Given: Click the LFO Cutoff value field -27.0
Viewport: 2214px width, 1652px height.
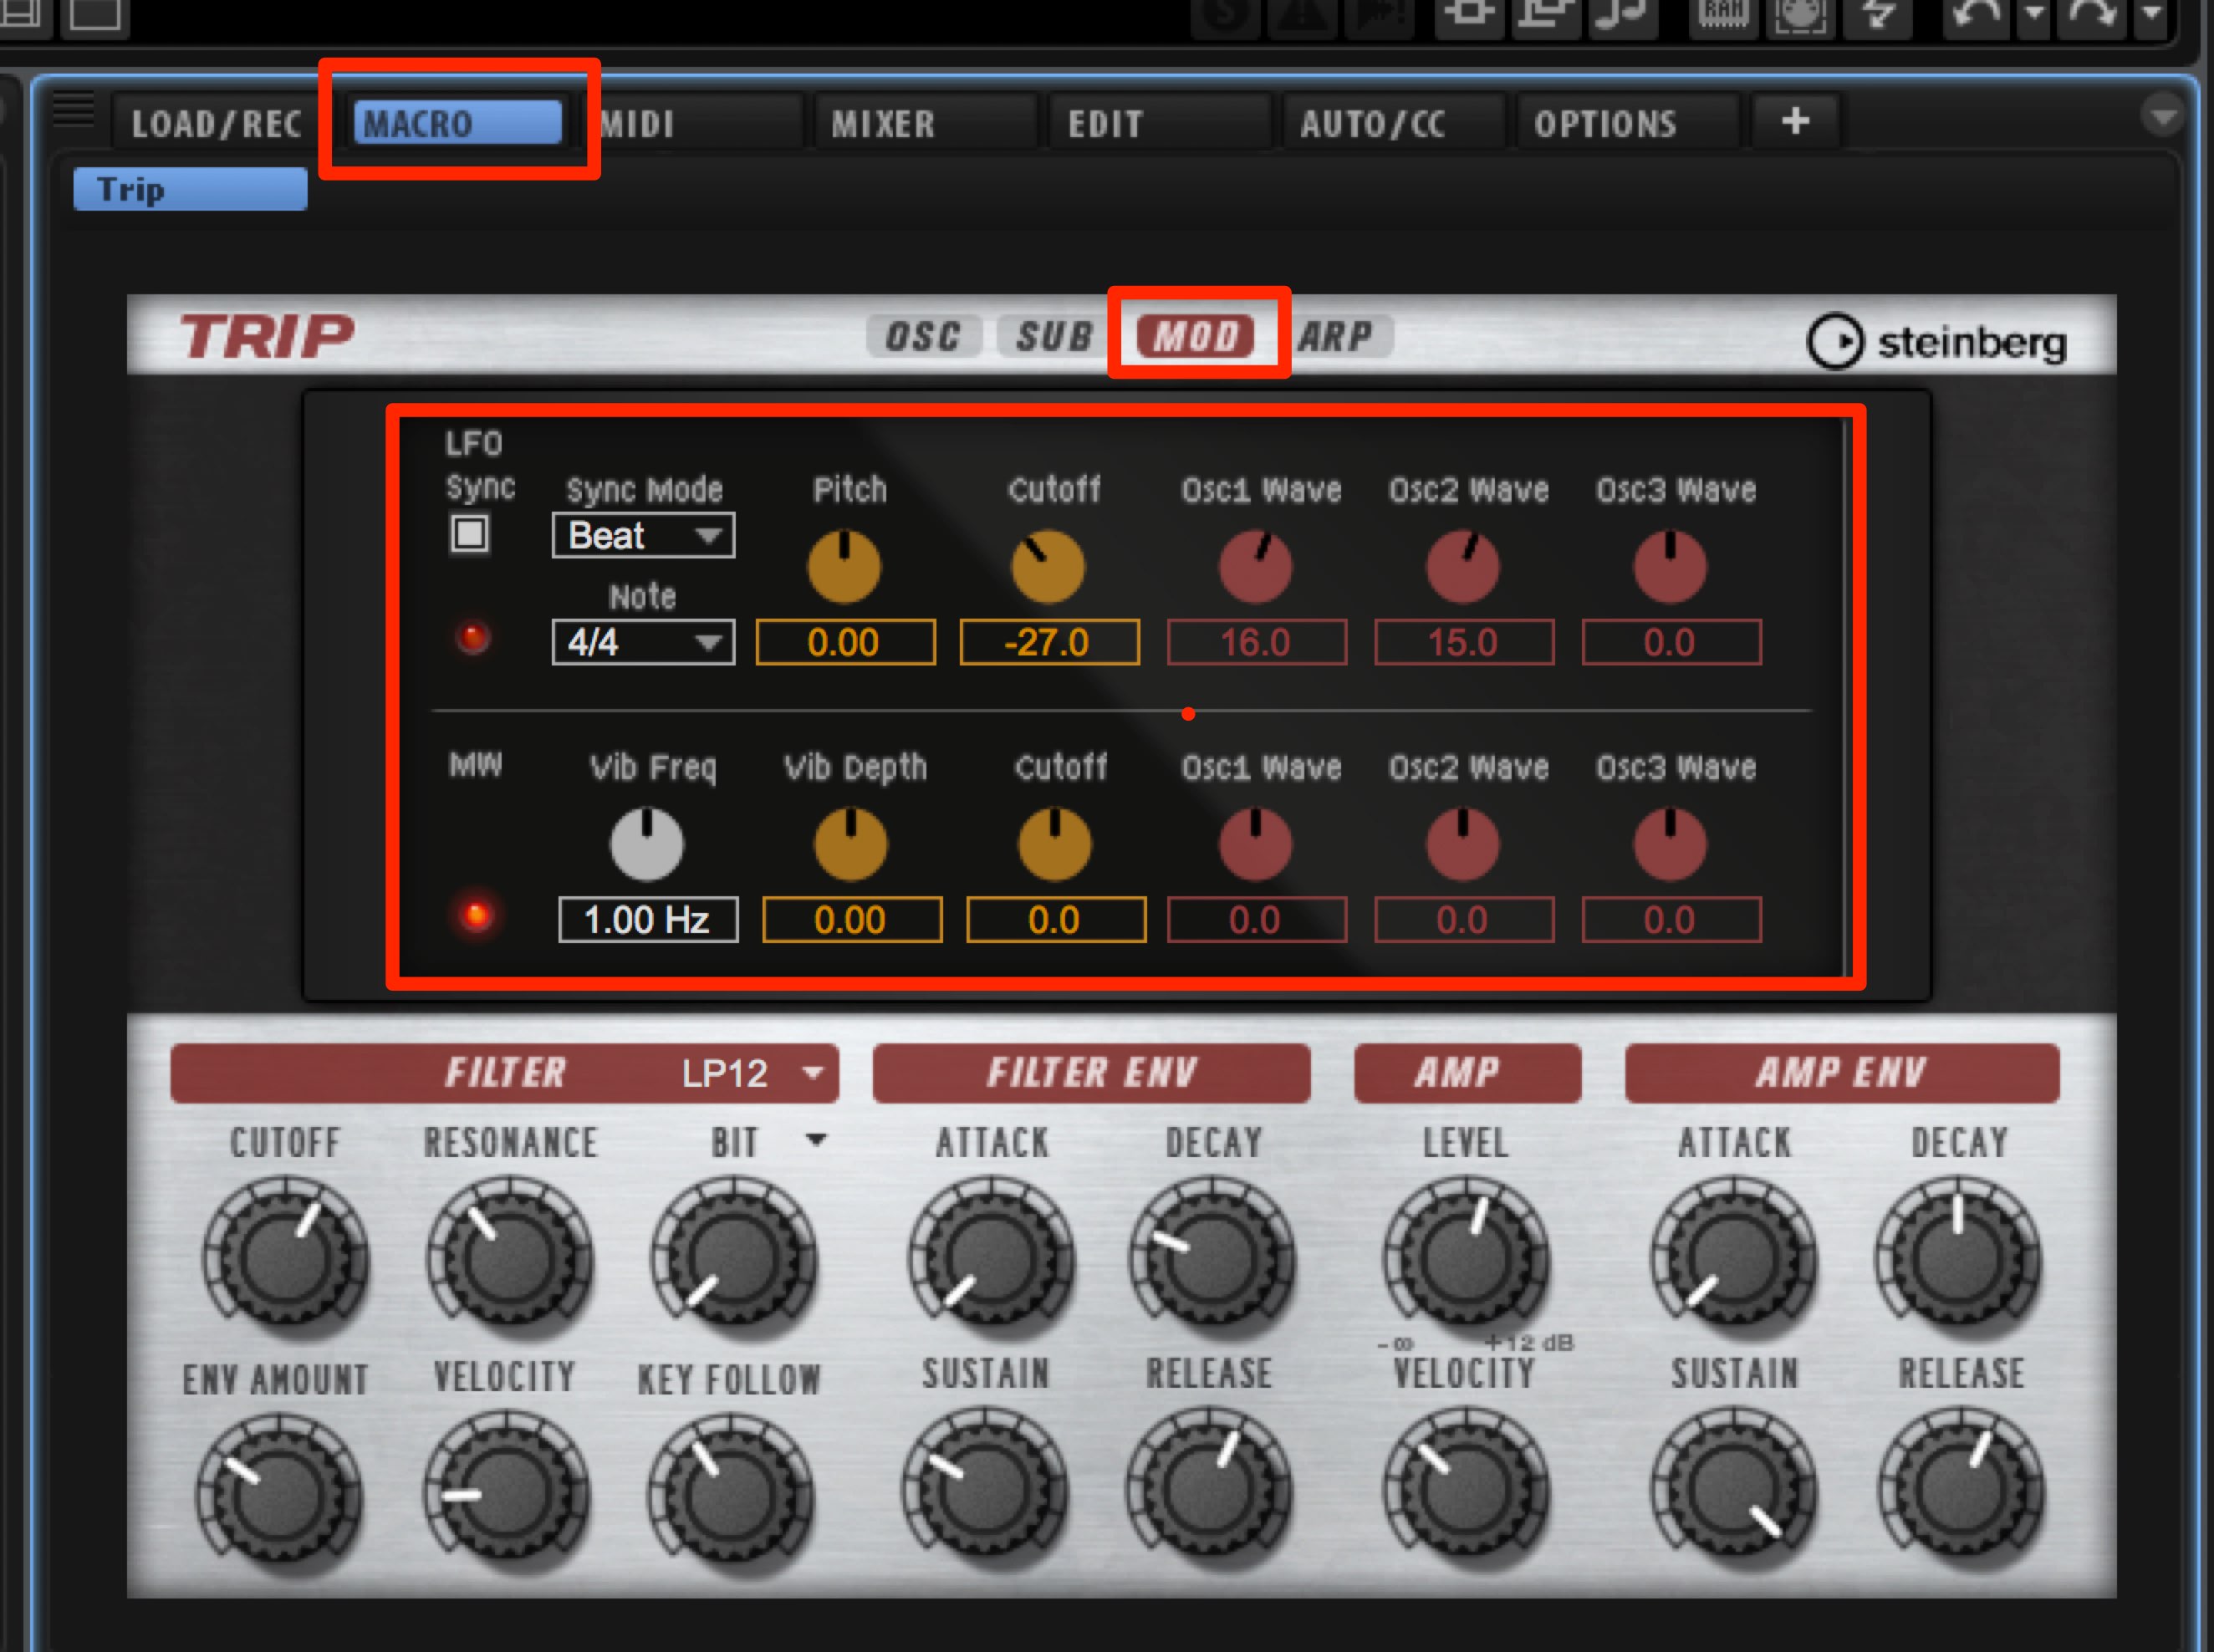Looking at the screenshot, I should 1049,642.
